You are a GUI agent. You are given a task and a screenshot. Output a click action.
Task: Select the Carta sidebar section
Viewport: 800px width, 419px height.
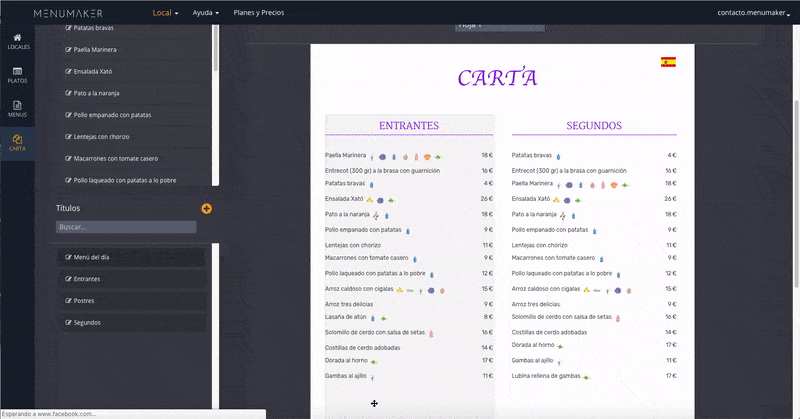tap(18, 143)
